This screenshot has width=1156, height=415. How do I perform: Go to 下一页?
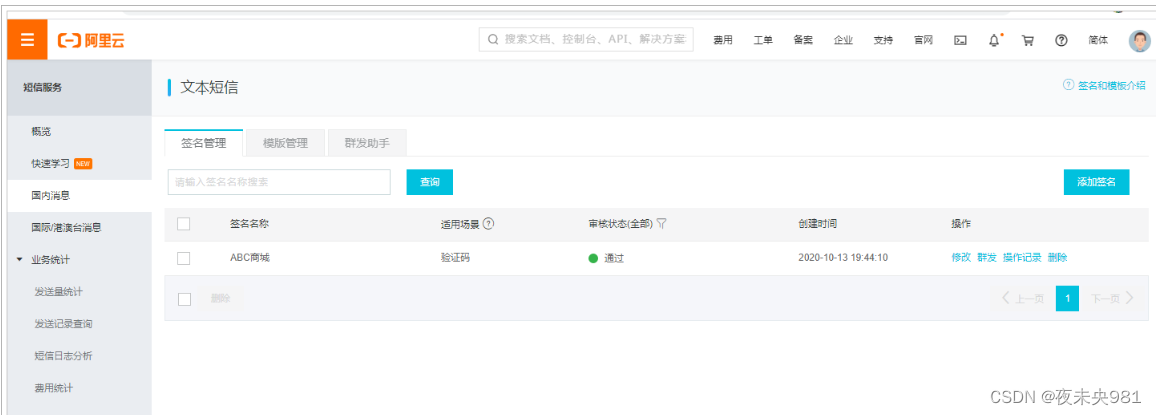click(1112, 299)
